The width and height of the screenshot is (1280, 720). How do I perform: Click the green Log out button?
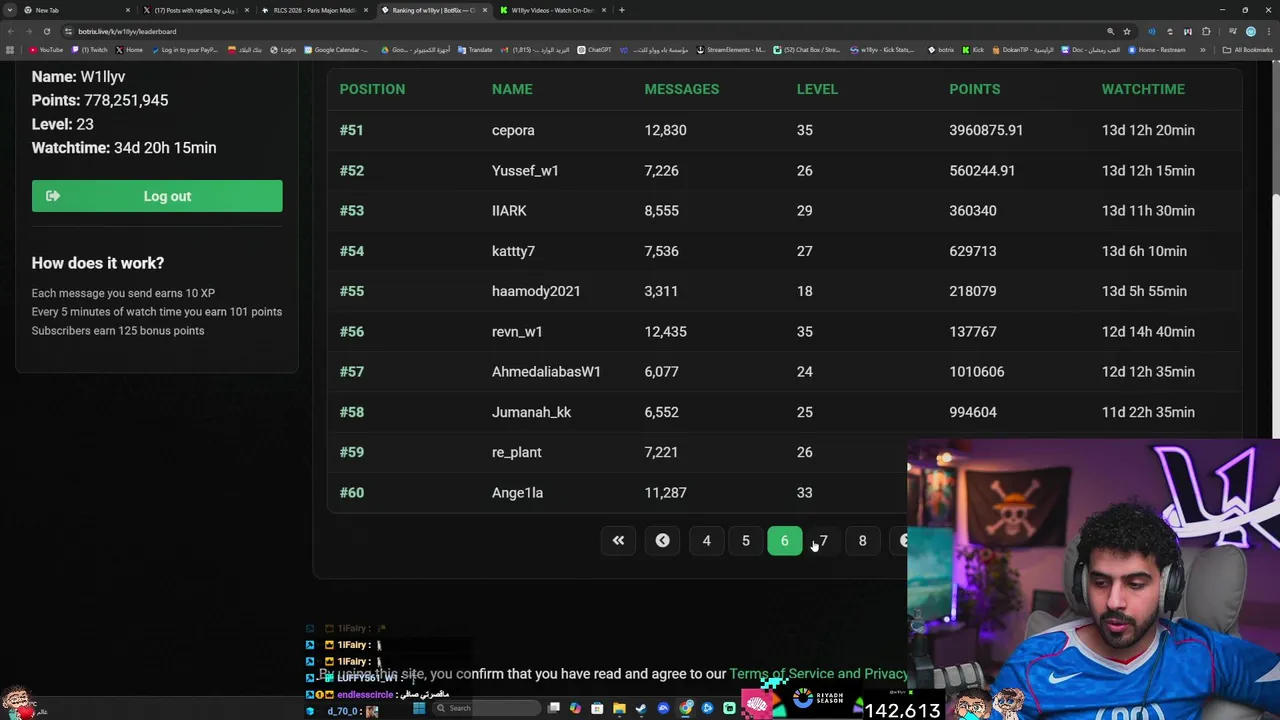[157, 196]
